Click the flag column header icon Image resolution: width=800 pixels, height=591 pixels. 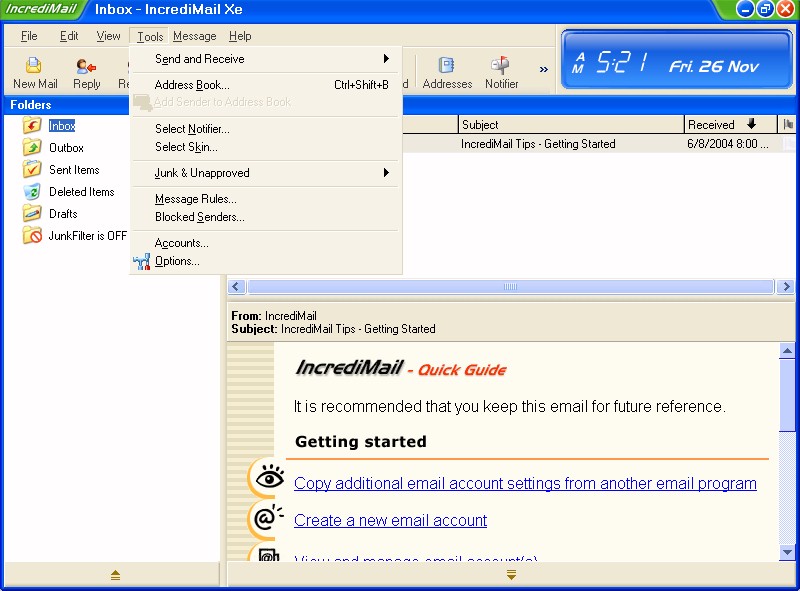click(x=789, y=125)
